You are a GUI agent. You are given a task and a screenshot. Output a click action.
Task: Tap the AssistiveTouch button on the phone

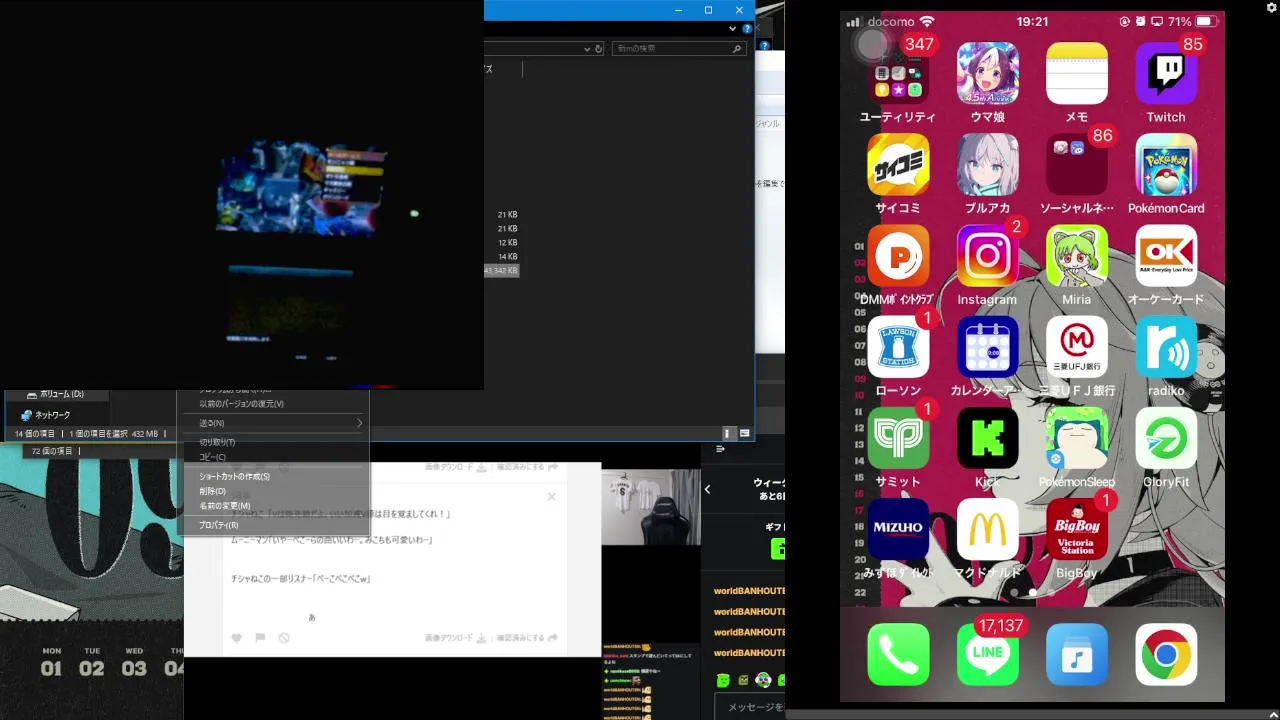(x=873, y=43)
